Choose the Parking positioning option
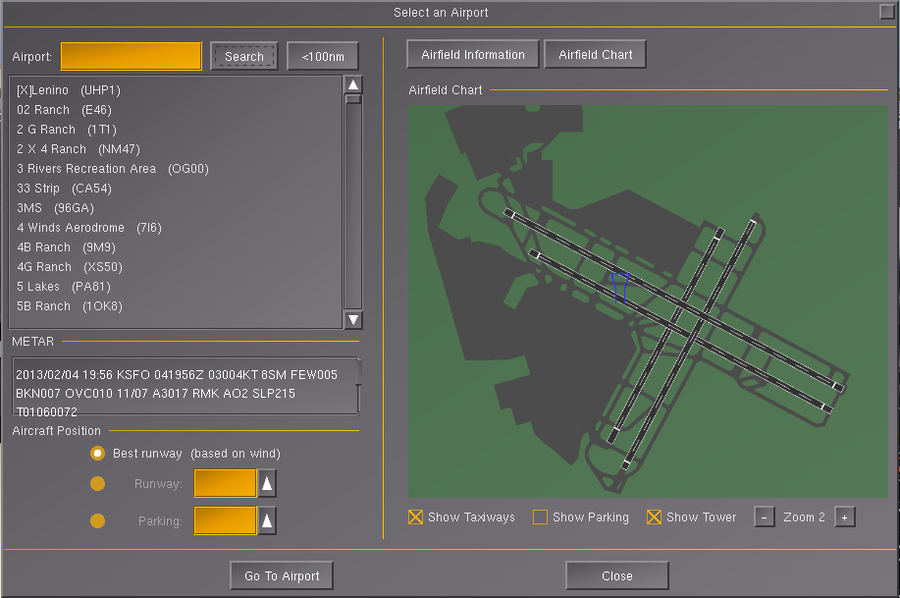This screenshot has width=900, height=598. 97,519
